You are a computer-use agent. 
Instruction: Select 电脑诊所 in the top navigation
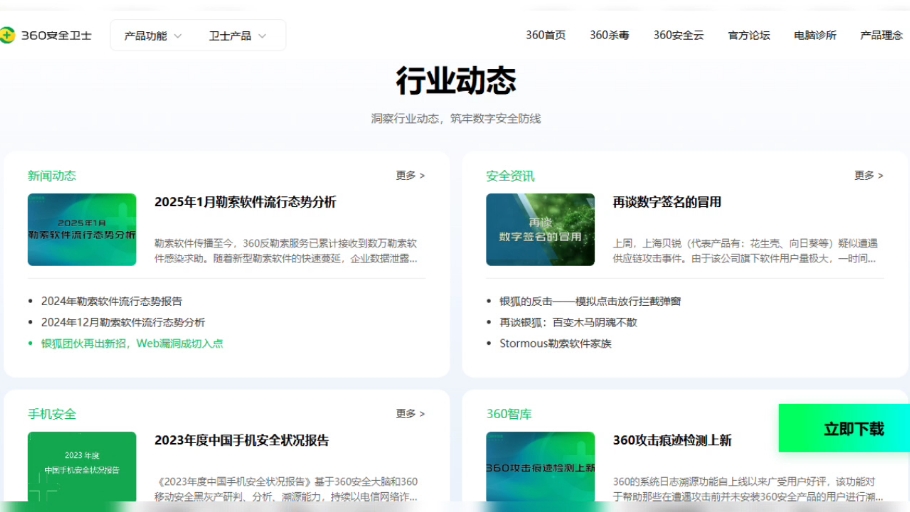(815, 35)
